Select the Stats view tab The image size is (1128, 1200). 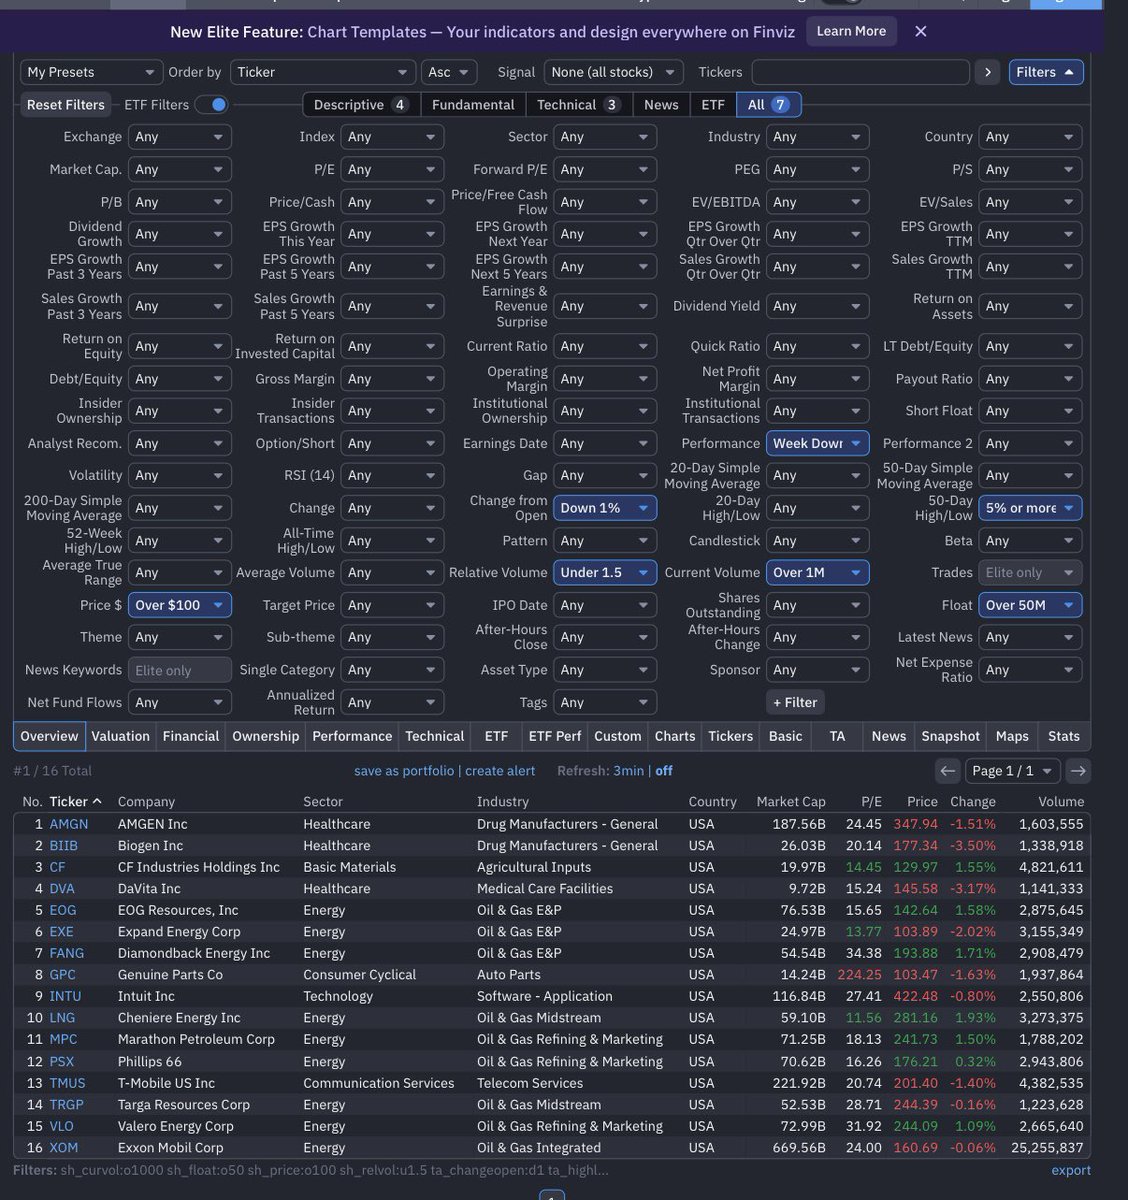(1064, 736)
